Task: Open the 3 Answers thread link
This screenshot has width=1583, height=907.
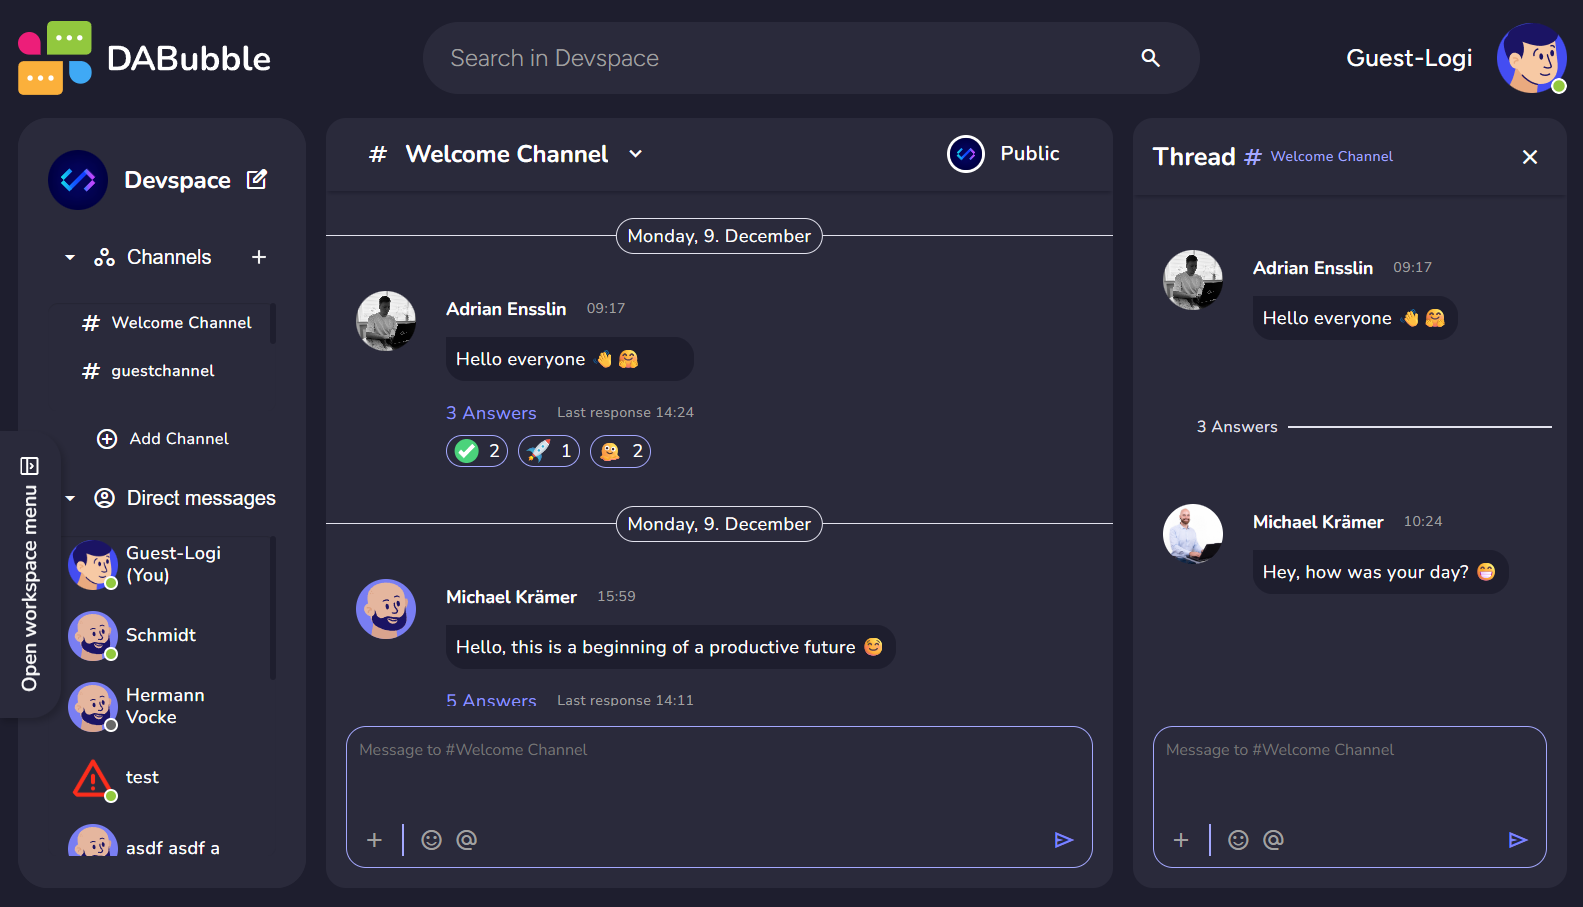Action: pos(491,413)
